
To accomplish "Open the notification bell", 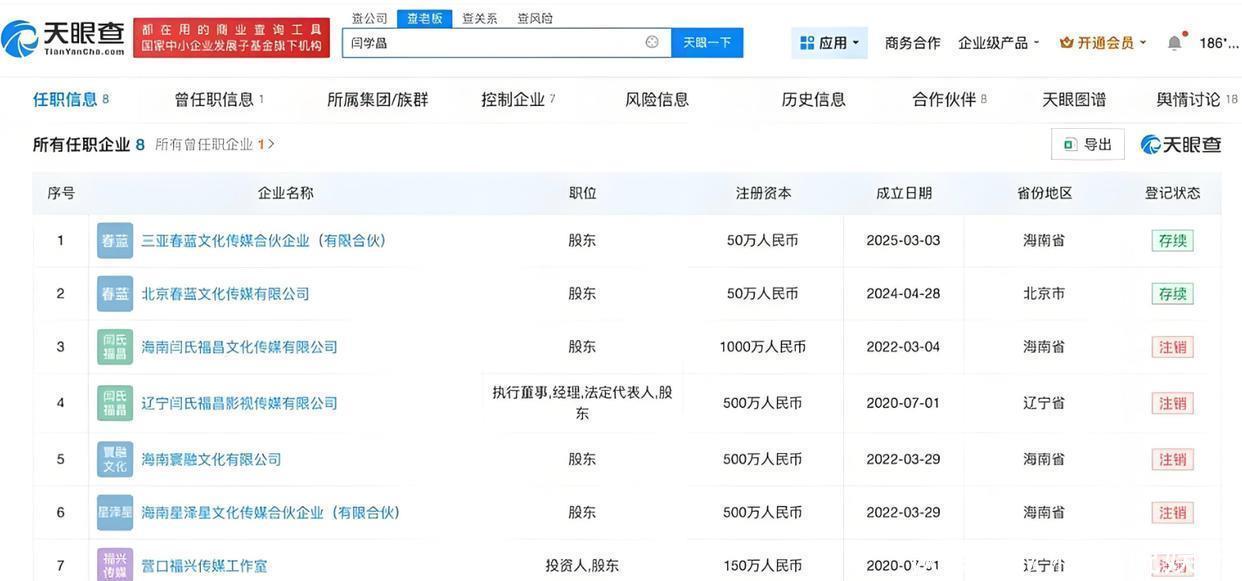I will click(x=1174, y=43).
